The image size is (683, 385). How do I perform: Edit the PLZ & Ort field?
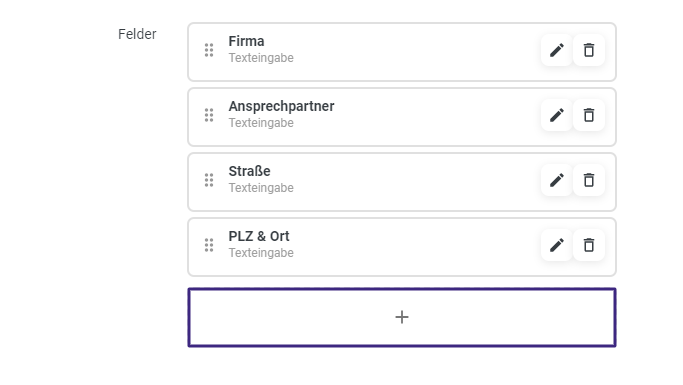click(557, 245)
